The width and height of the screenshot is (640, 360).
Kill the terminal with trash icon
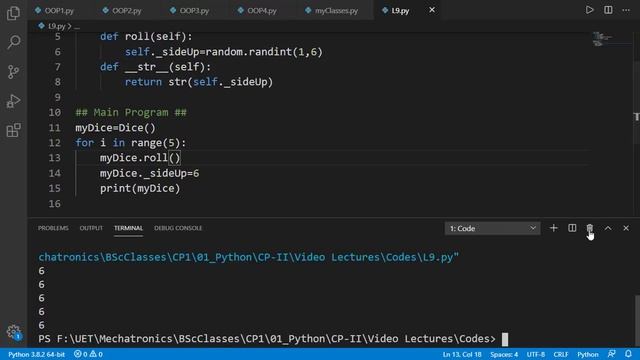590,228
